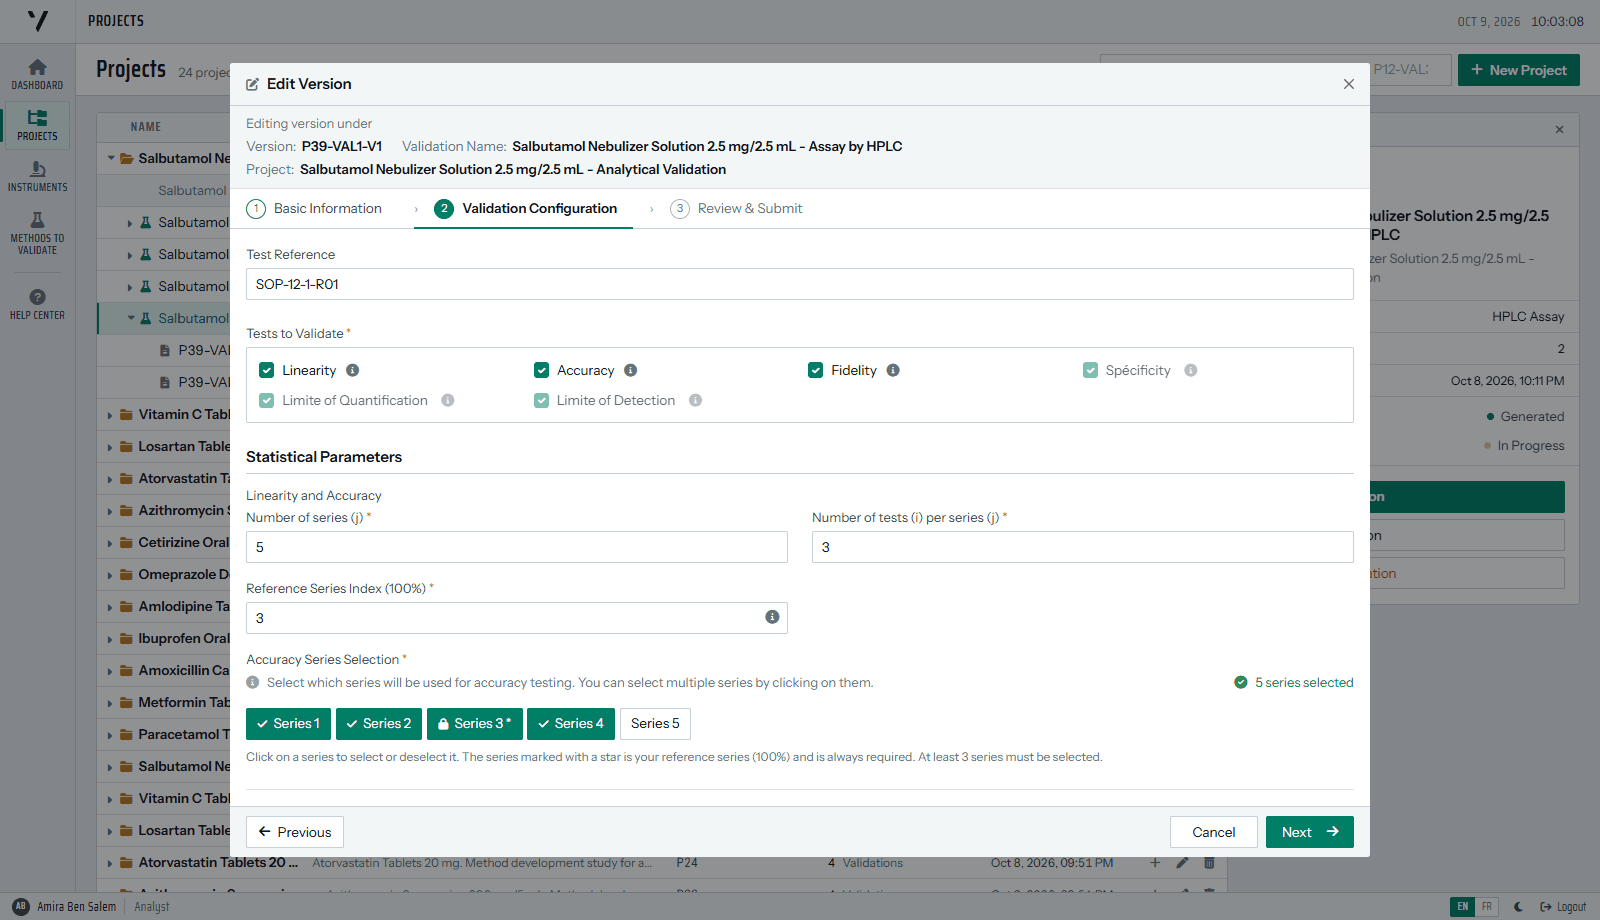Click Limite of Detection info icon
This screenshot has width=1600, height=920.
click(x=696, y=400)
